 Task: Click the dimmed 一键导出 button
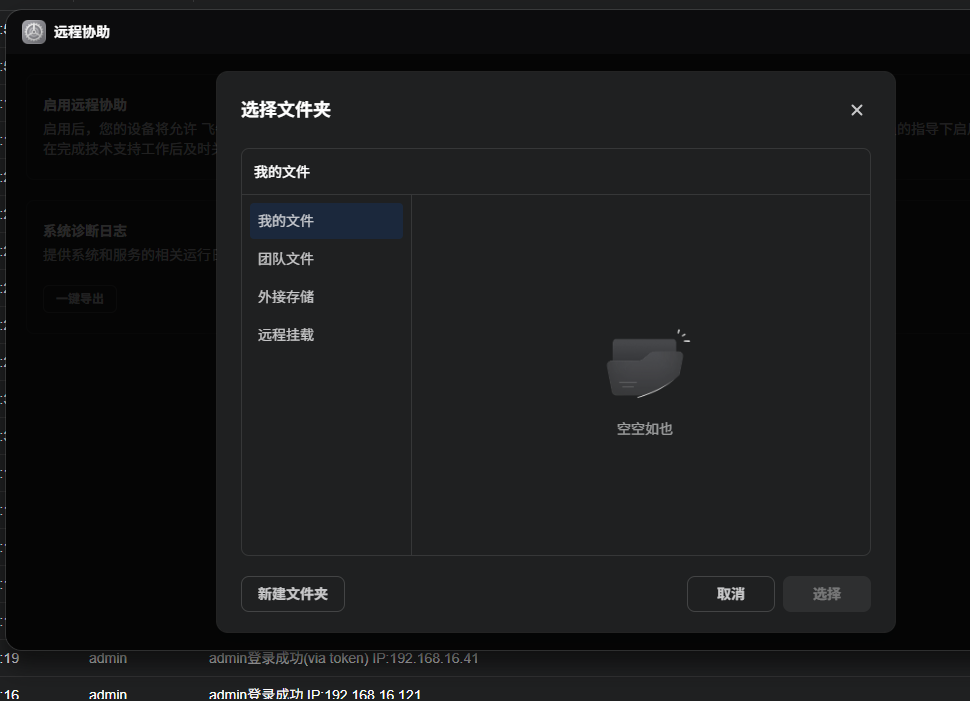pyautogui.click(x=80, y=299)
